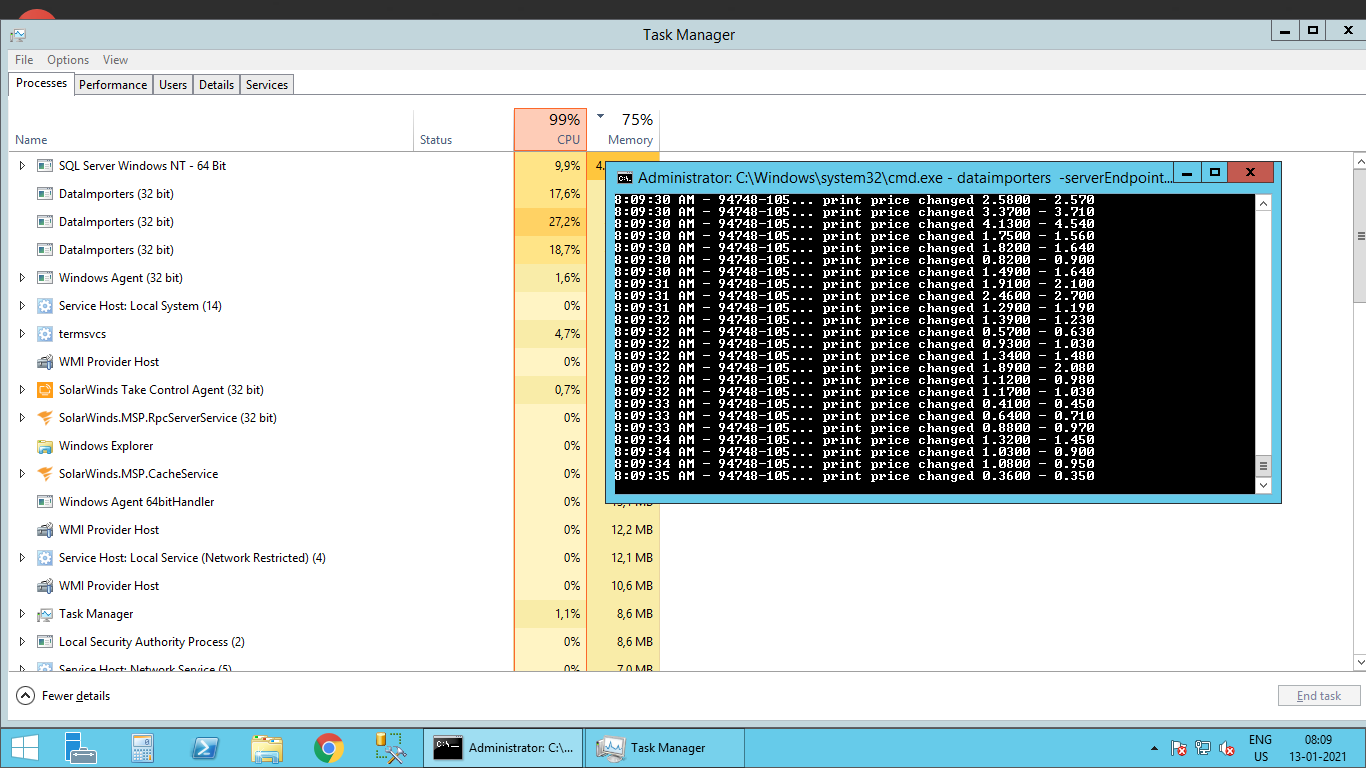Open the Windows Start button
The height and width of the screenshot is (768, 1366).
click(24, 748)
